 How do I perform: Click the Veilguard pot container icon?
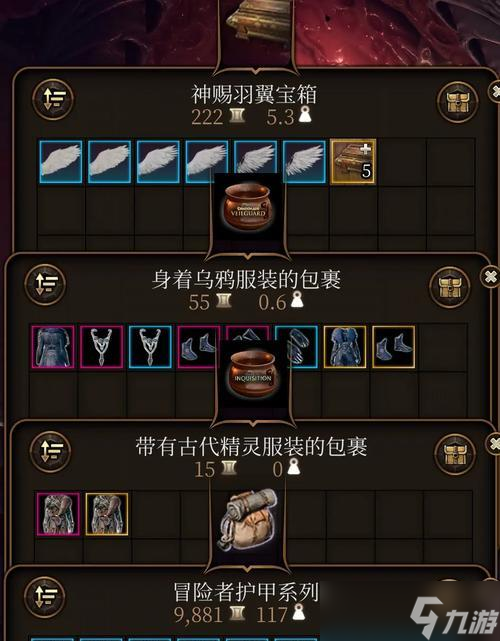[248, 207]
